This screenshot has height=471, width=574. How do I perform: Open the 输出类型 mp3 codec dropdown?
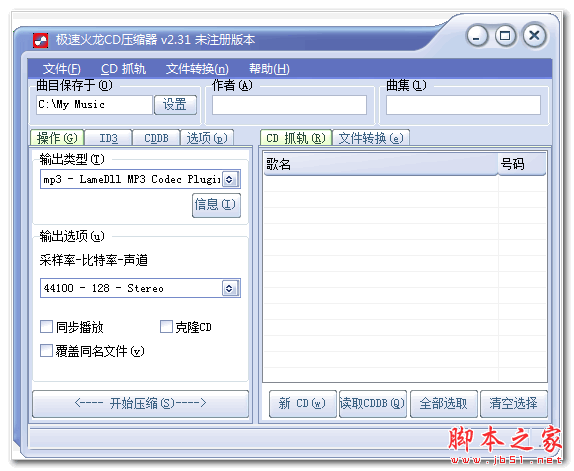(140, 179)
